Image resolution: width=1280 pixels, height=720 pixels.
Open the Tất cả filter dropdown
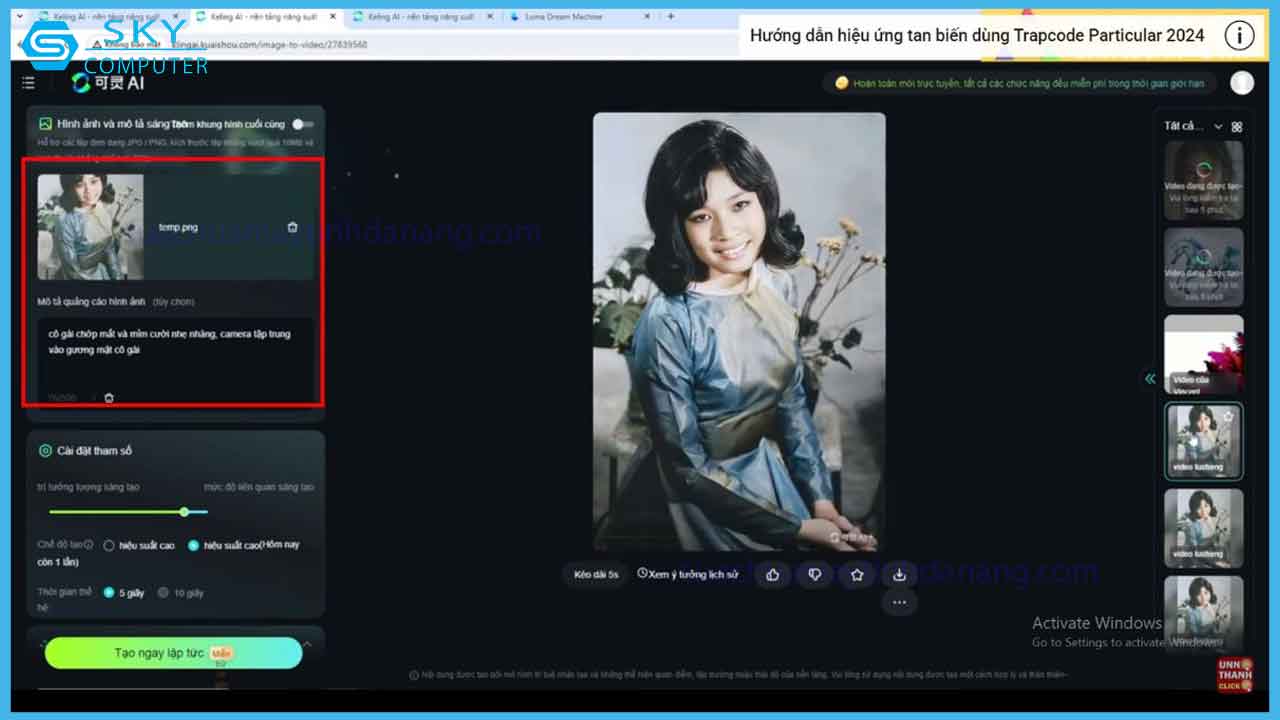(x=1193, y=127)
